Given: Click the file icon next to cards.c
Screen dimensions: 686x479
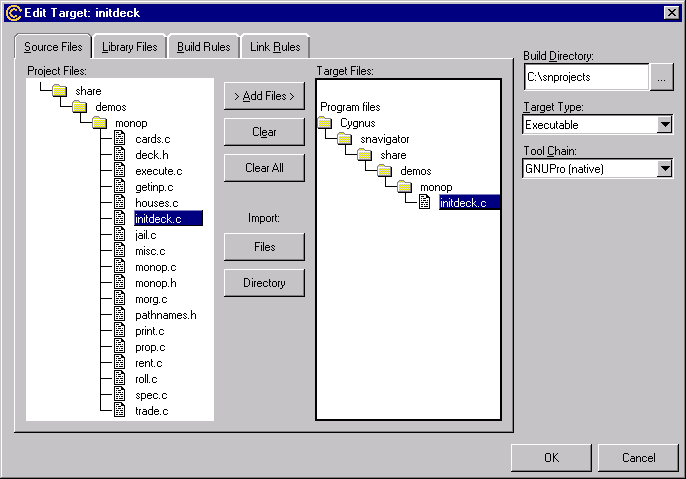Looking at the screenshot, I should [119, 139].
